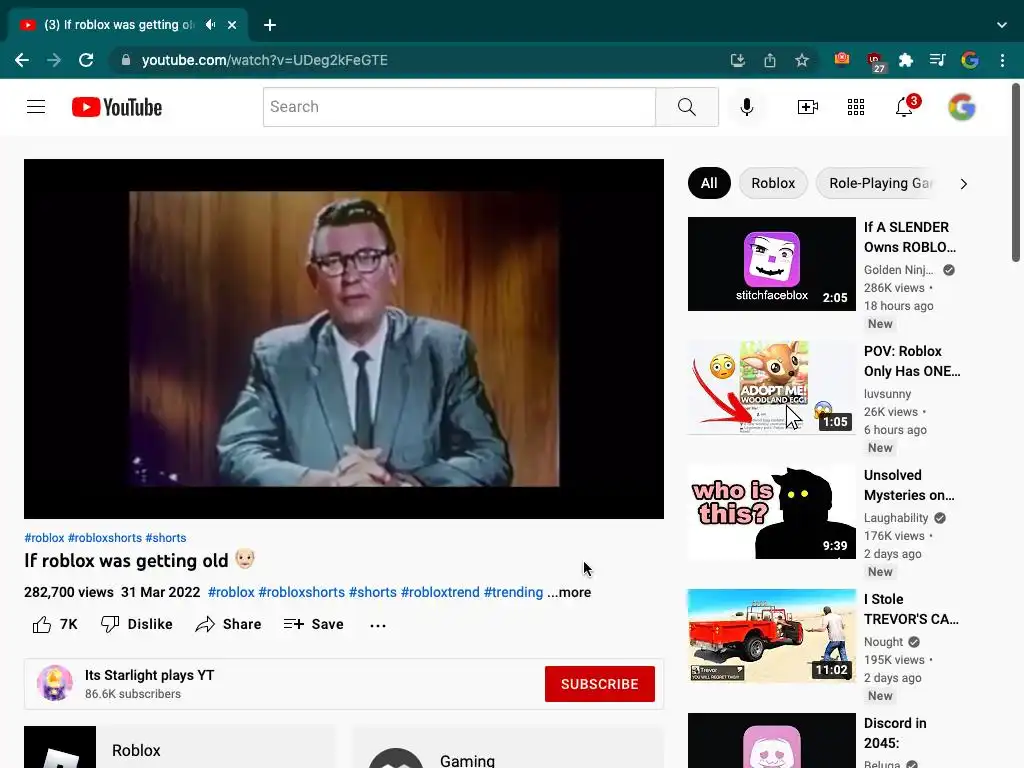
Task: Open the extension icon showing 27
Action: tap(875, 61)
